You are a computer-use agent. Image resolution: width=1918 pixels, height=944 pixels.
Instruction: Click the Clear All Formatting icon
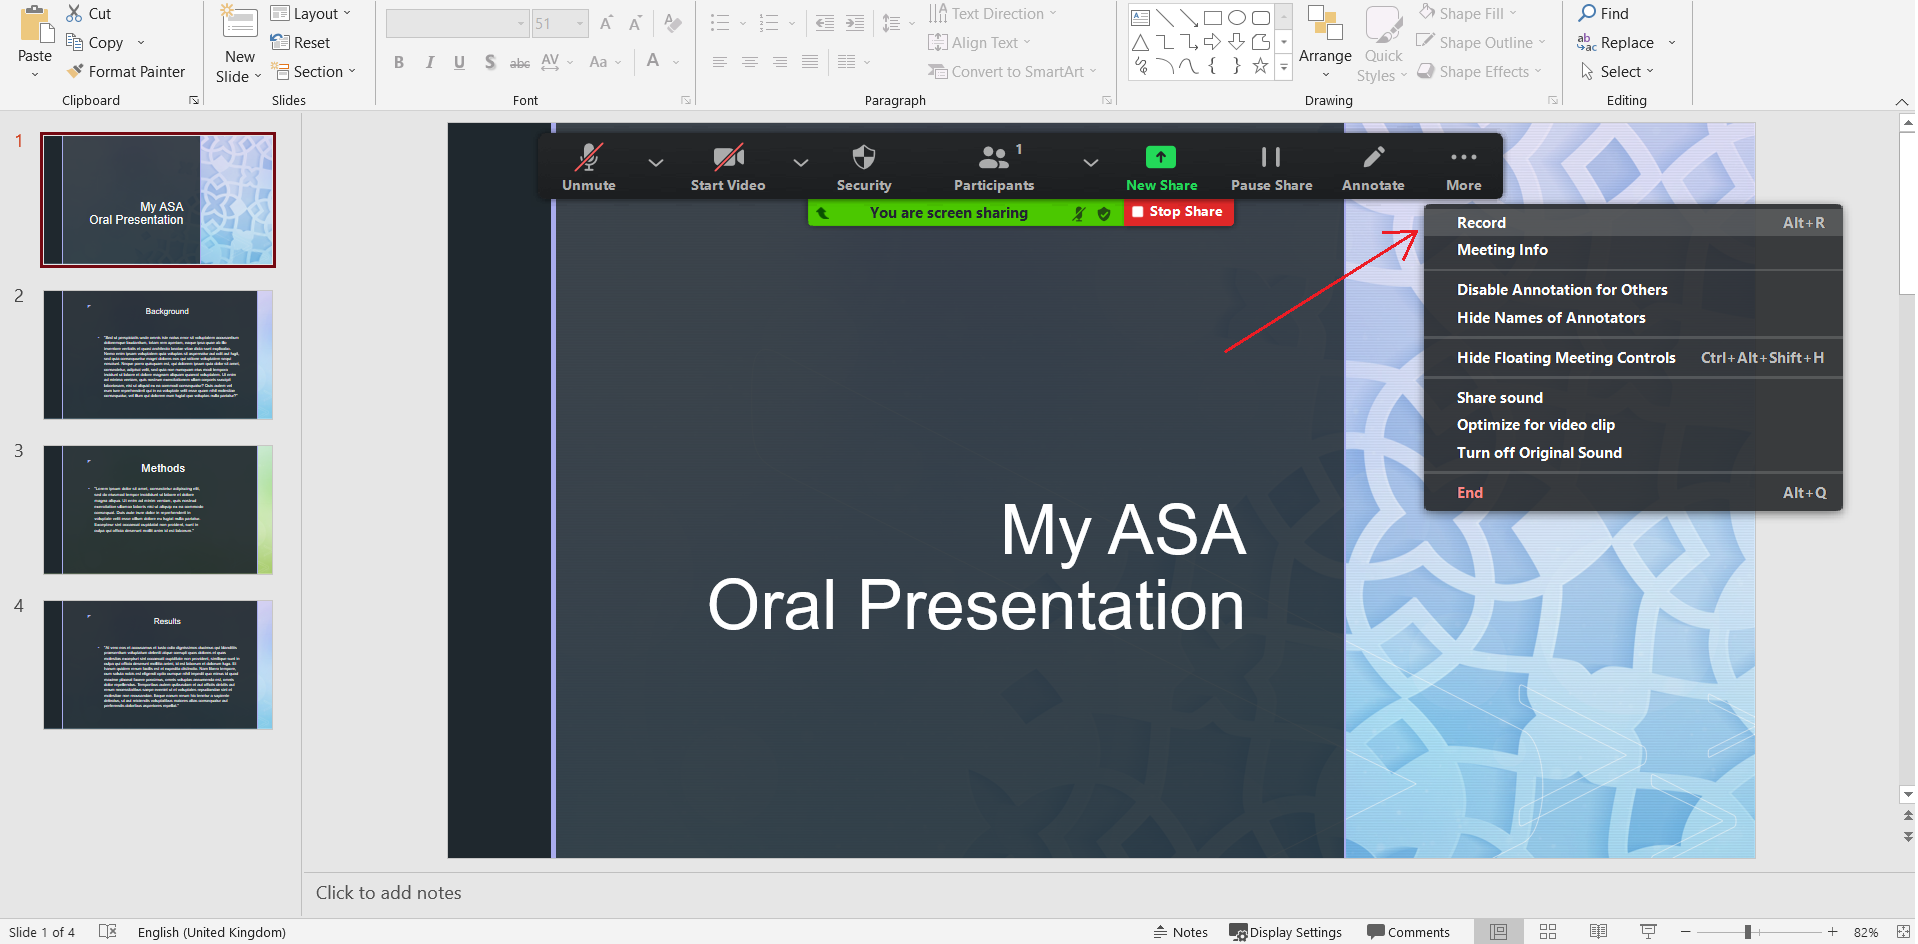[x=673, y=23]
